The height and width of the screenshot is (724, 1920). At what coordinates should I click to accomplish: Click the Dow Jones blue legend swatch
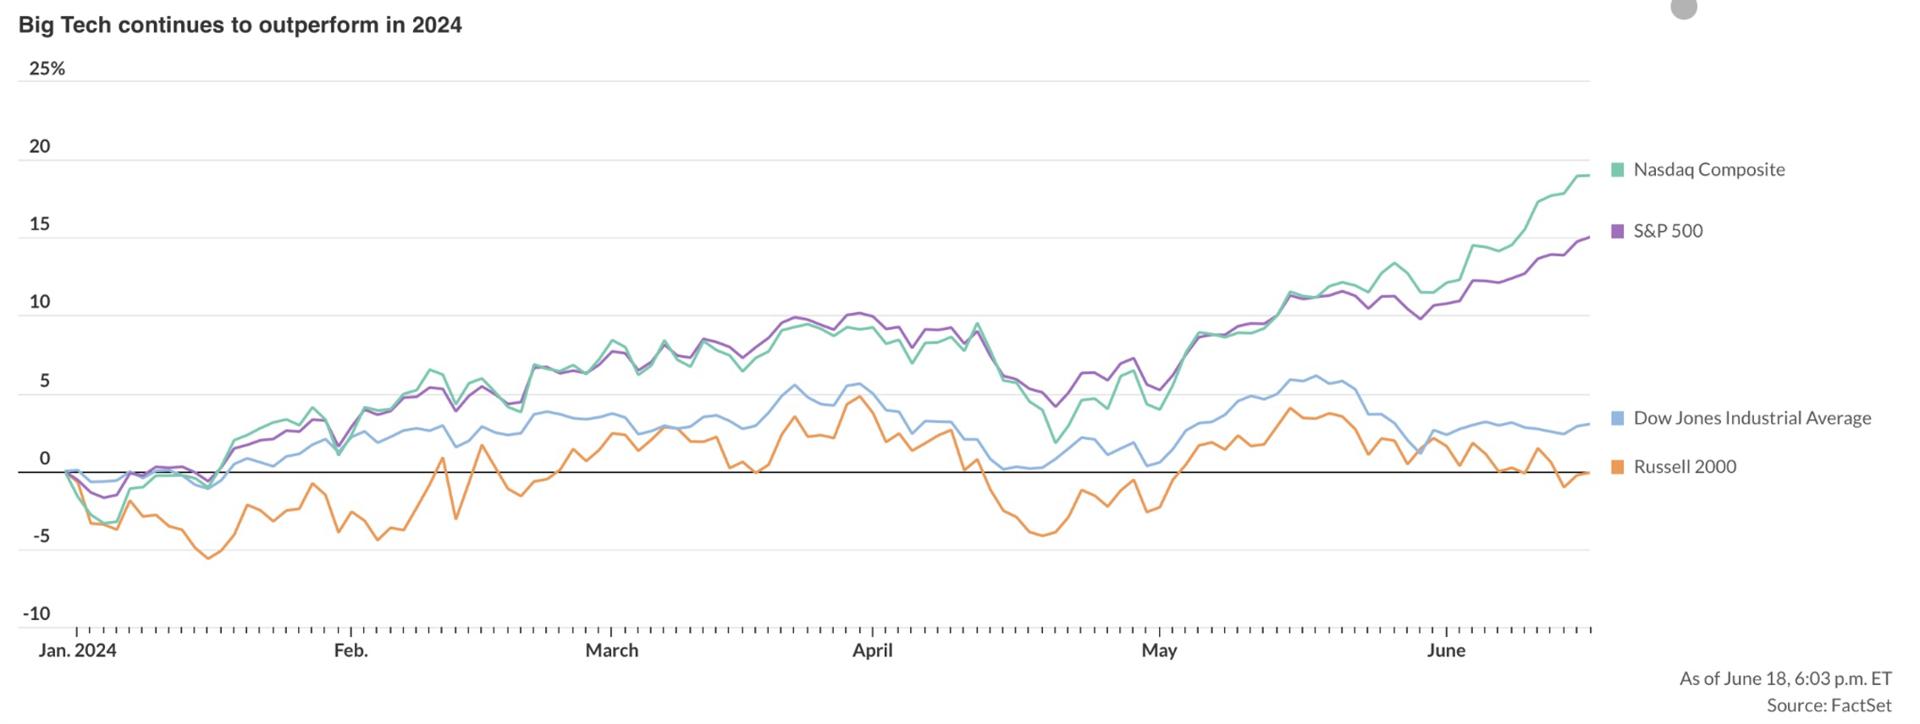point(1617,418)
